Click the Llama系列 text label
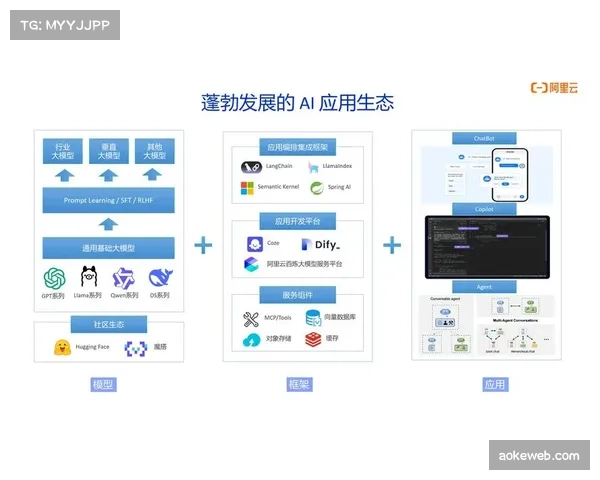Screen dimensions: 600x480 (87, 295)
